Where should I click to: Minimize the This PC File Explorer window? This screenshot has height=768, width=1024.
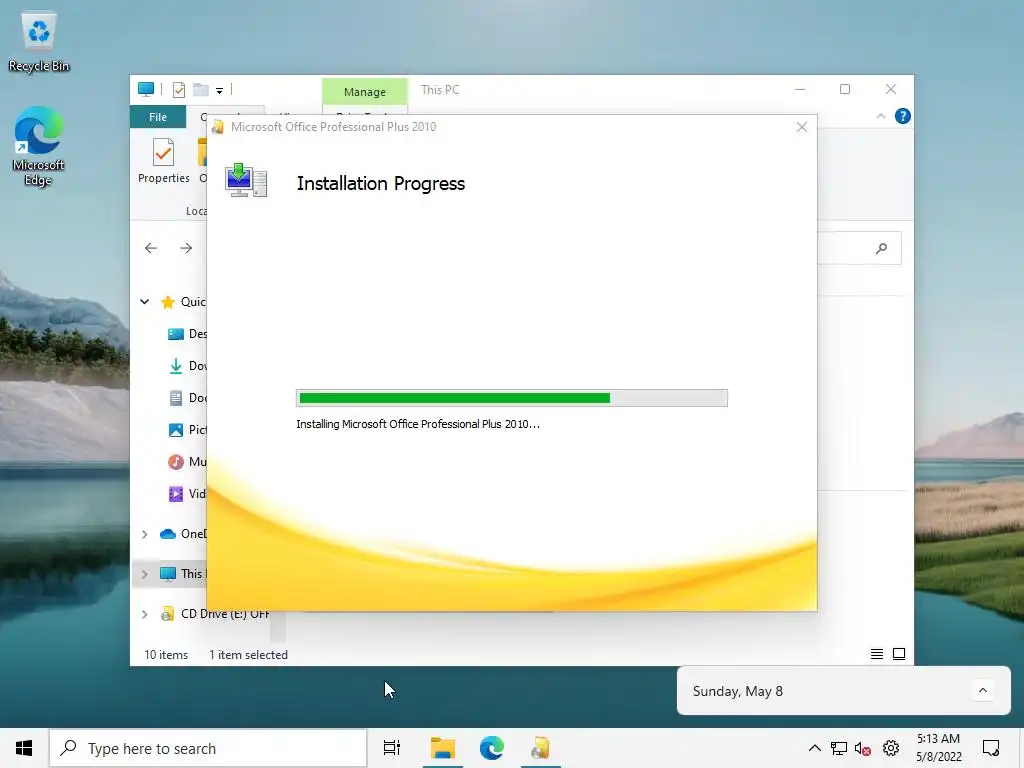pos(800,89)
